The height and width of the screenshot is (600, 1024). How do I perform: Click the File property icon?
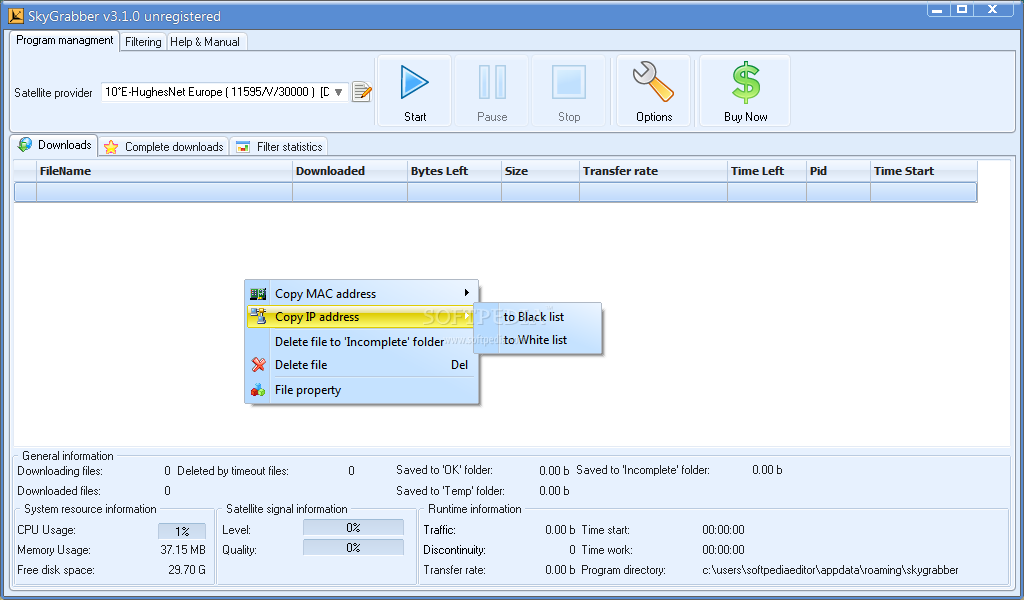click(x=259, y=390)
